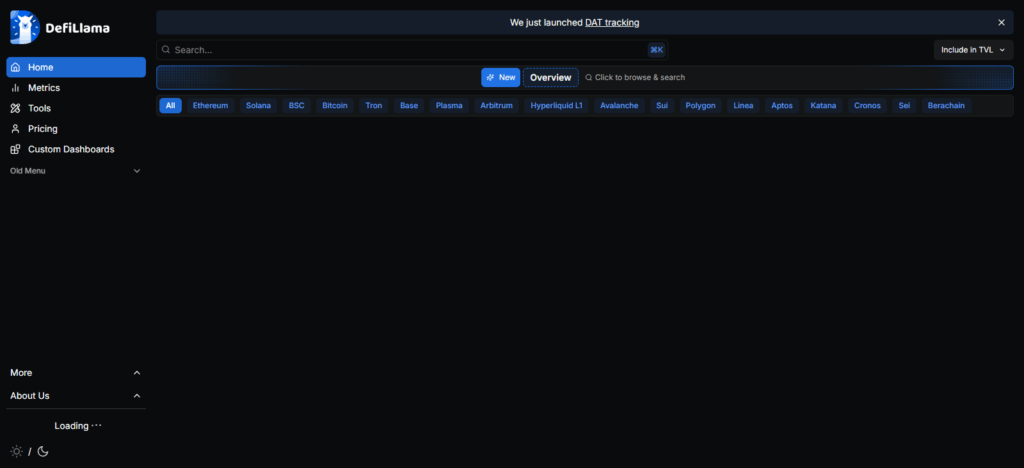The width and height of the screenshot is (1024, 468).
Task: Click the Pricing person icon
Action: (x=16, y=129)
